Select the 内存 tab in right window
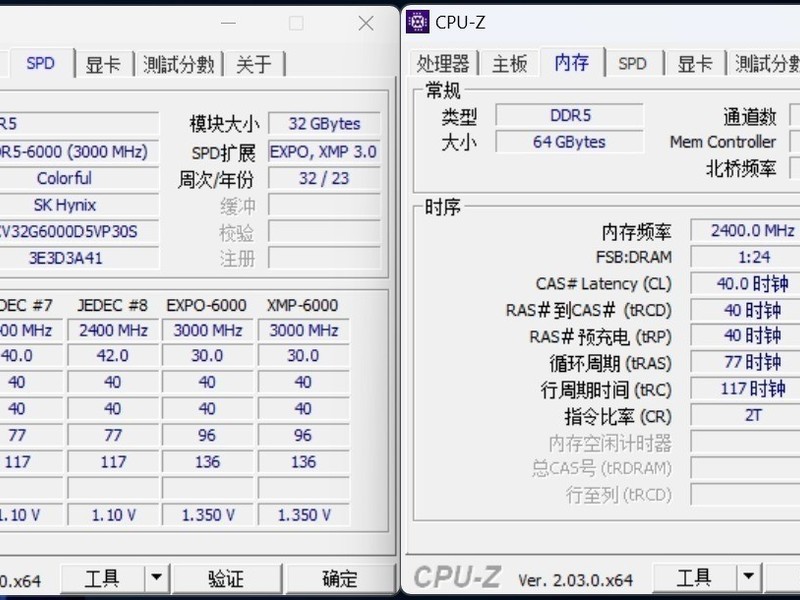The height and width of the screenshot is (600, 800). click(572, 62)
